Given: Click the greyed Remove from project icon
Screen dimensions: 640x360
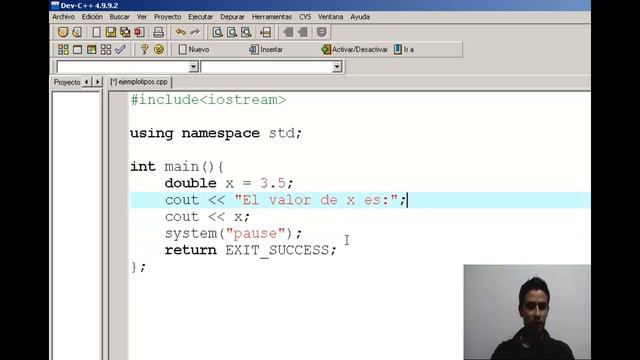Looking at the screenshot, I should (302, 32).
